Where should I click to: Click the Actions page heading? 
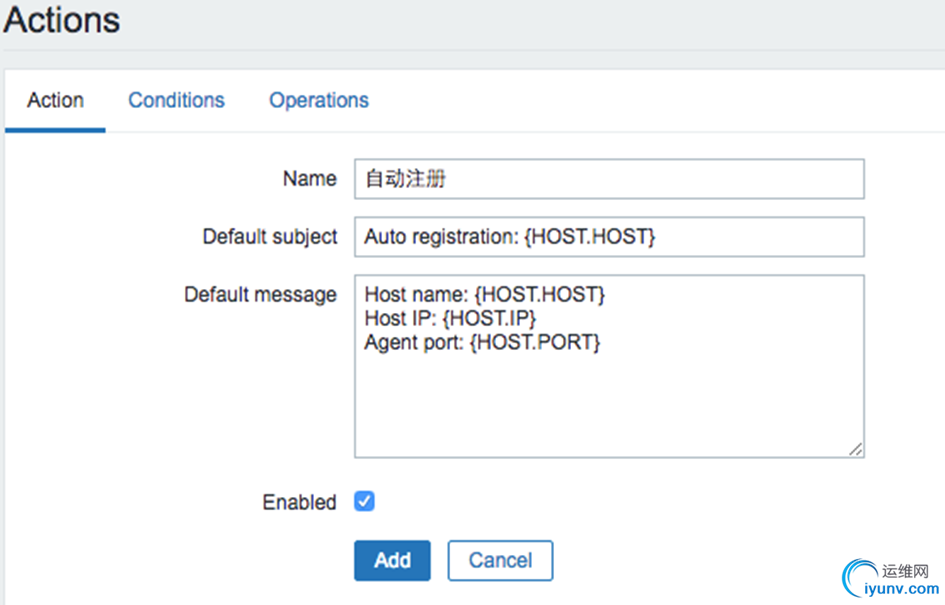(x=62, y=20)
